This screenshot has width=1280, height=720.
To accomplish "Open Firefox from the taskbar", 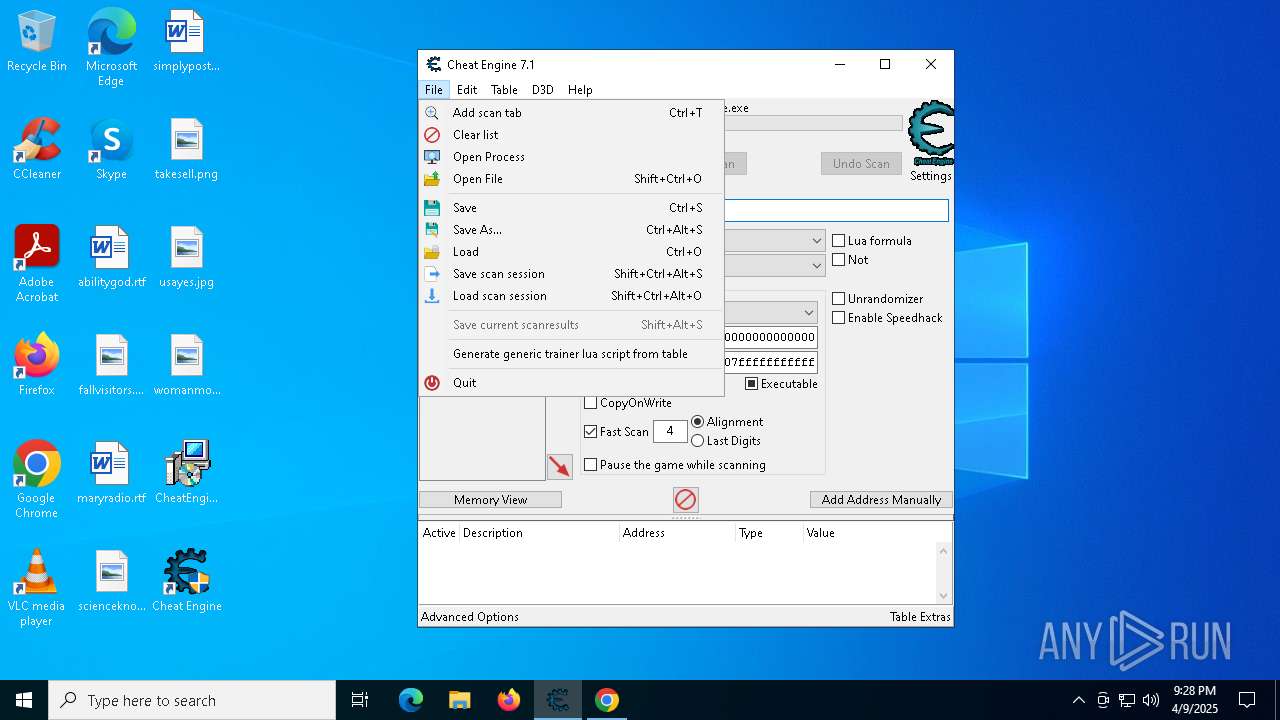I will pos(509,700).
